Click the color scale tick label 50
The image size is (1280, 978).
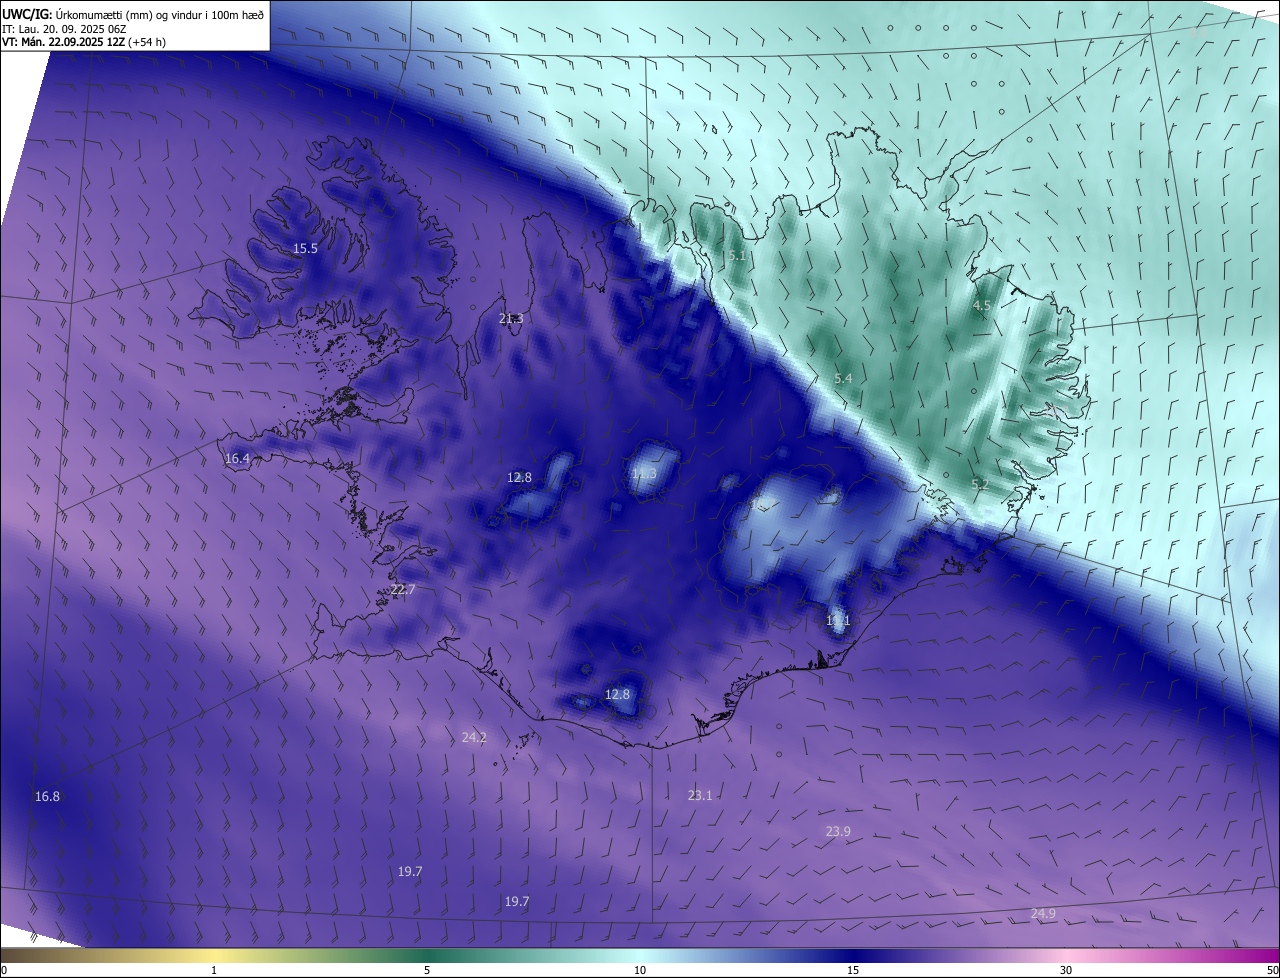coord(1272,970)
